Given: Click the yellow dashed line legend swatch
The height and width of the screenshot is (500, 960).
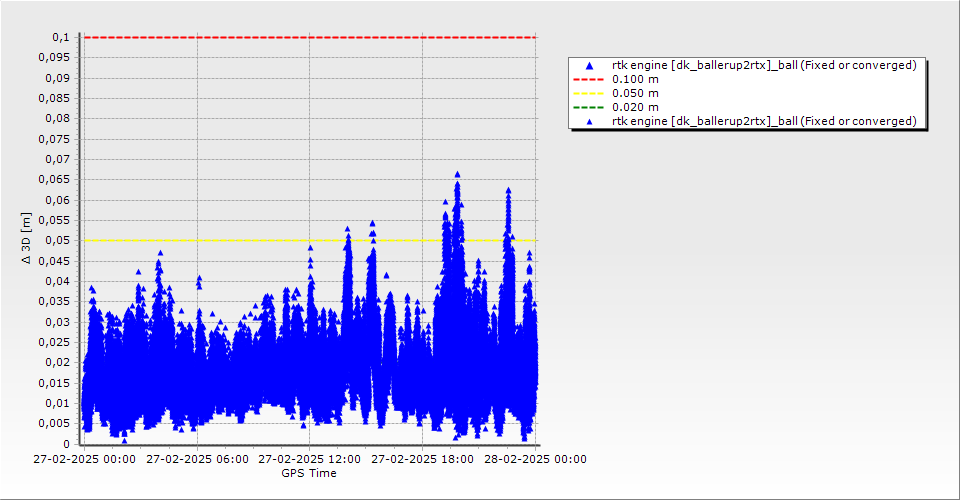Looking at the screenshot, I should tap(588, 94).
